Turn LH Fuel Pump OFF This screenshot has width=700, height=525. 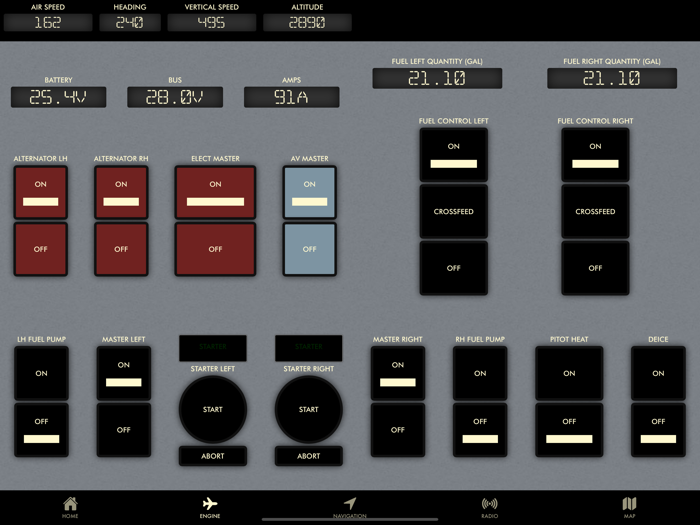click(42, 430)
